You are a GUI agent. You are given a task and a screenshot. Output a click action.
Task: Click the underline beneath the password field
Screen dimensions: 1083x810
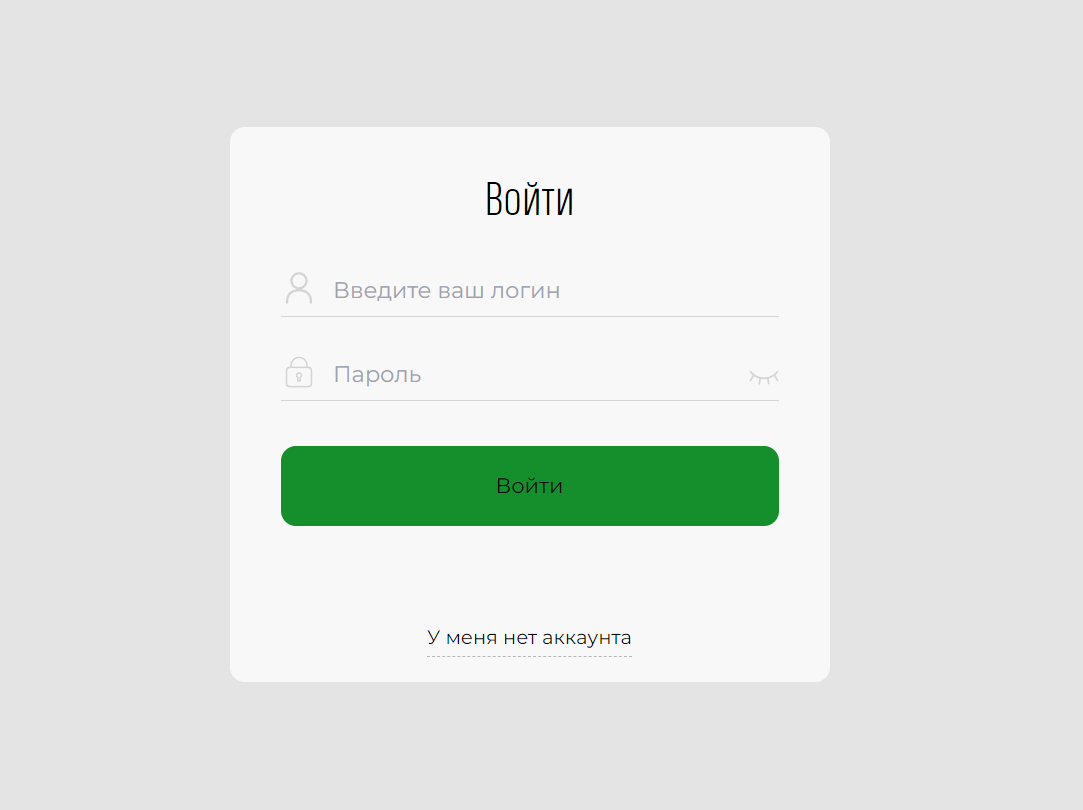[530, 401]
